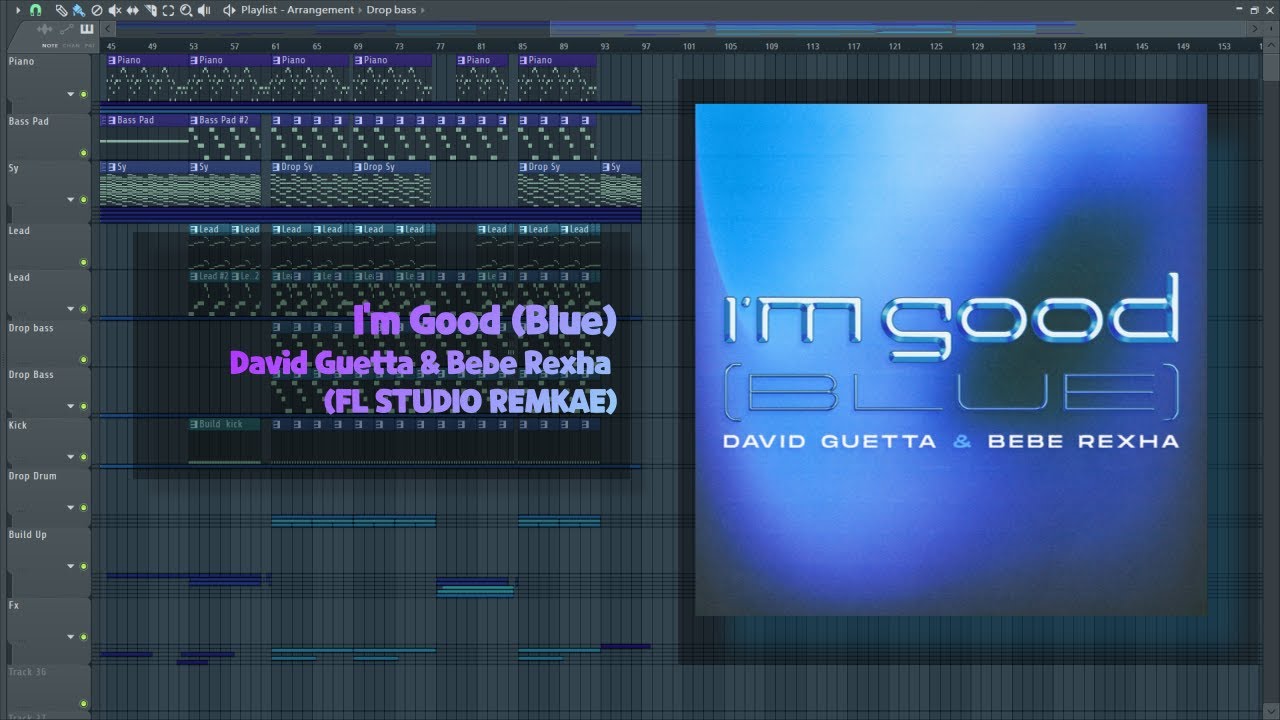Select the Draw pencil tool
This screenshot has width=1280, height=720.
click(62, 10)
